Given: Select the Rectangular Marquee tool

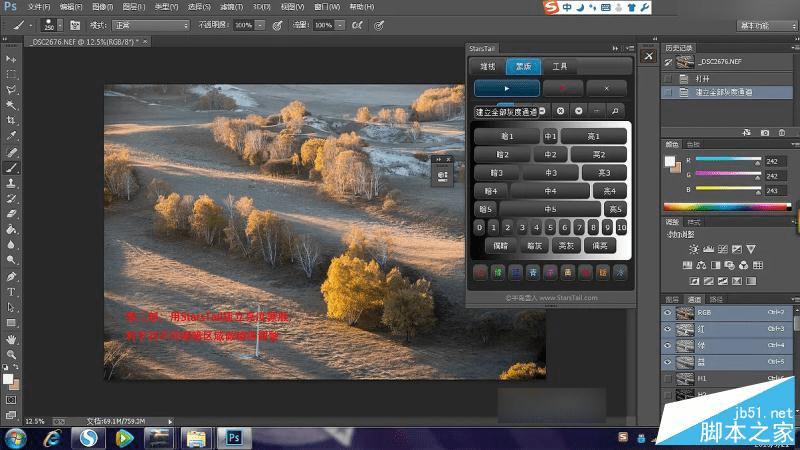Looking at the screenshot, I should tap(11, 74).
